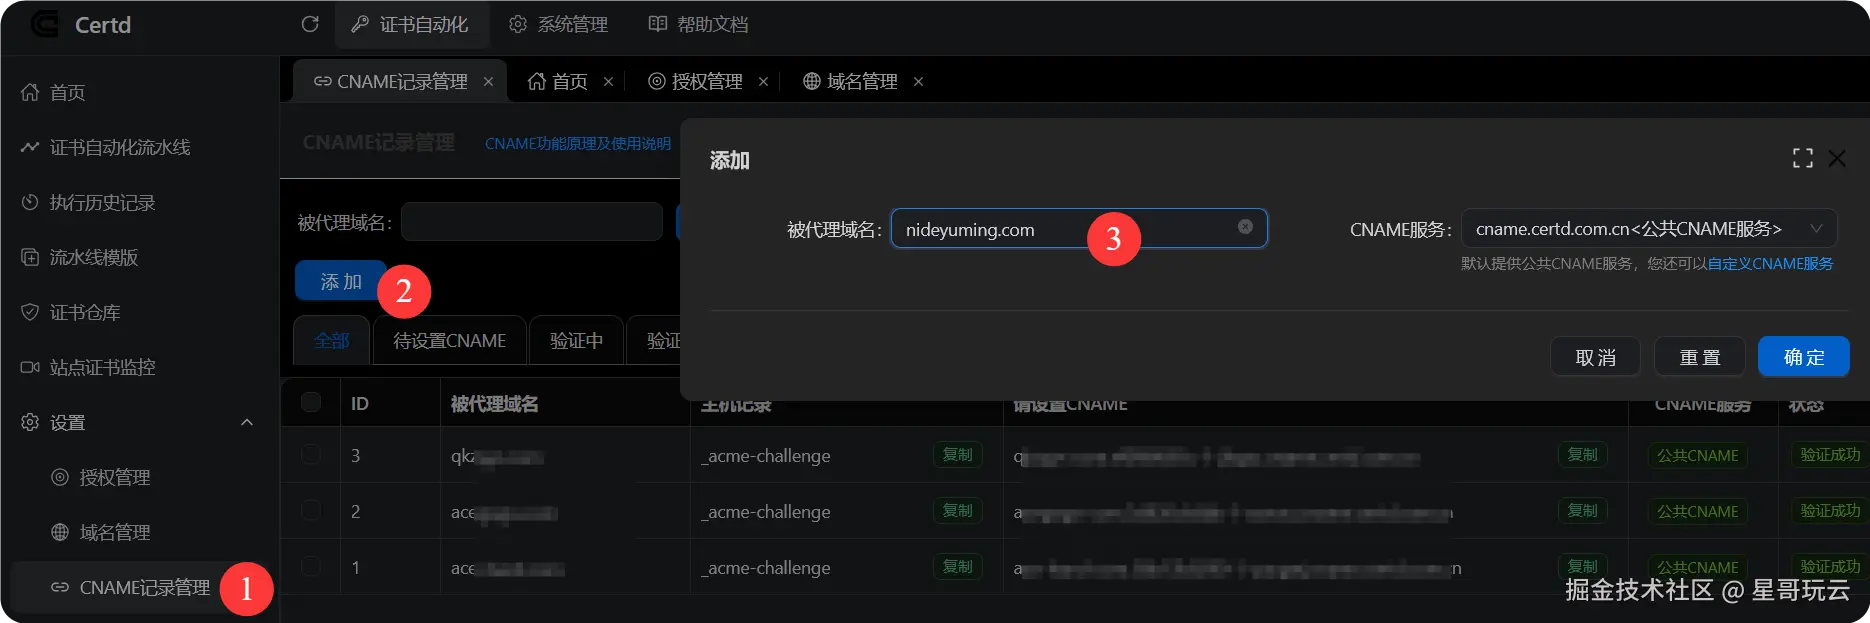The width and height of the screenshot is (1870, 623).
Task: Click 验证成功 status in row 2
Action: click(x=1830, y=511)
